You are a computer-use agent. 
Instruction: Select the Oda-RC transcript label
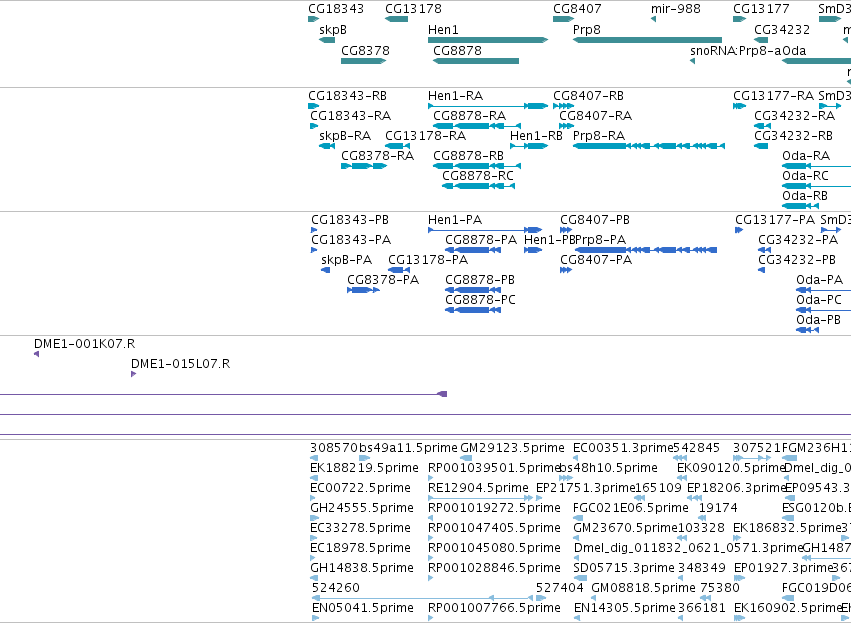(805, 176)
